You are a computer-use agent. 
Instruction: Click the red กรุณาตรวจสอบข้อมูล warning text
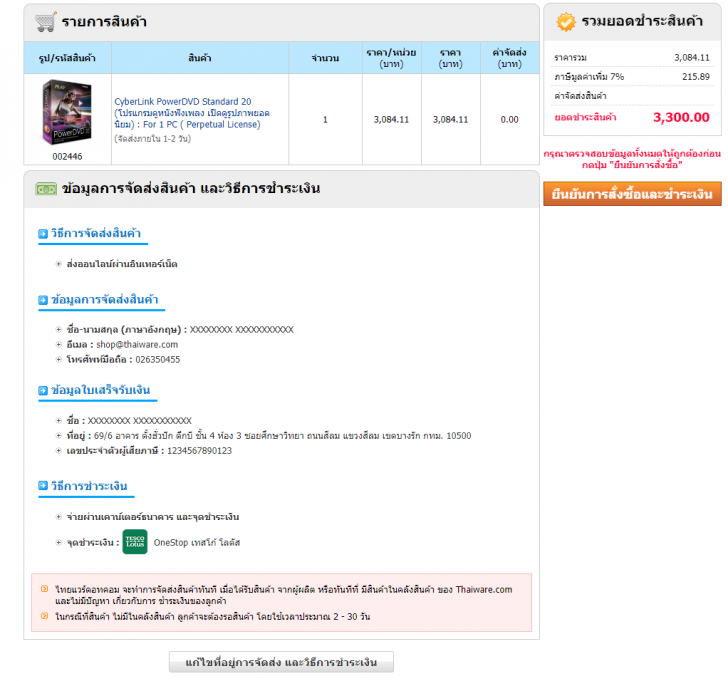pyautogui.click(x=632, y=159)
